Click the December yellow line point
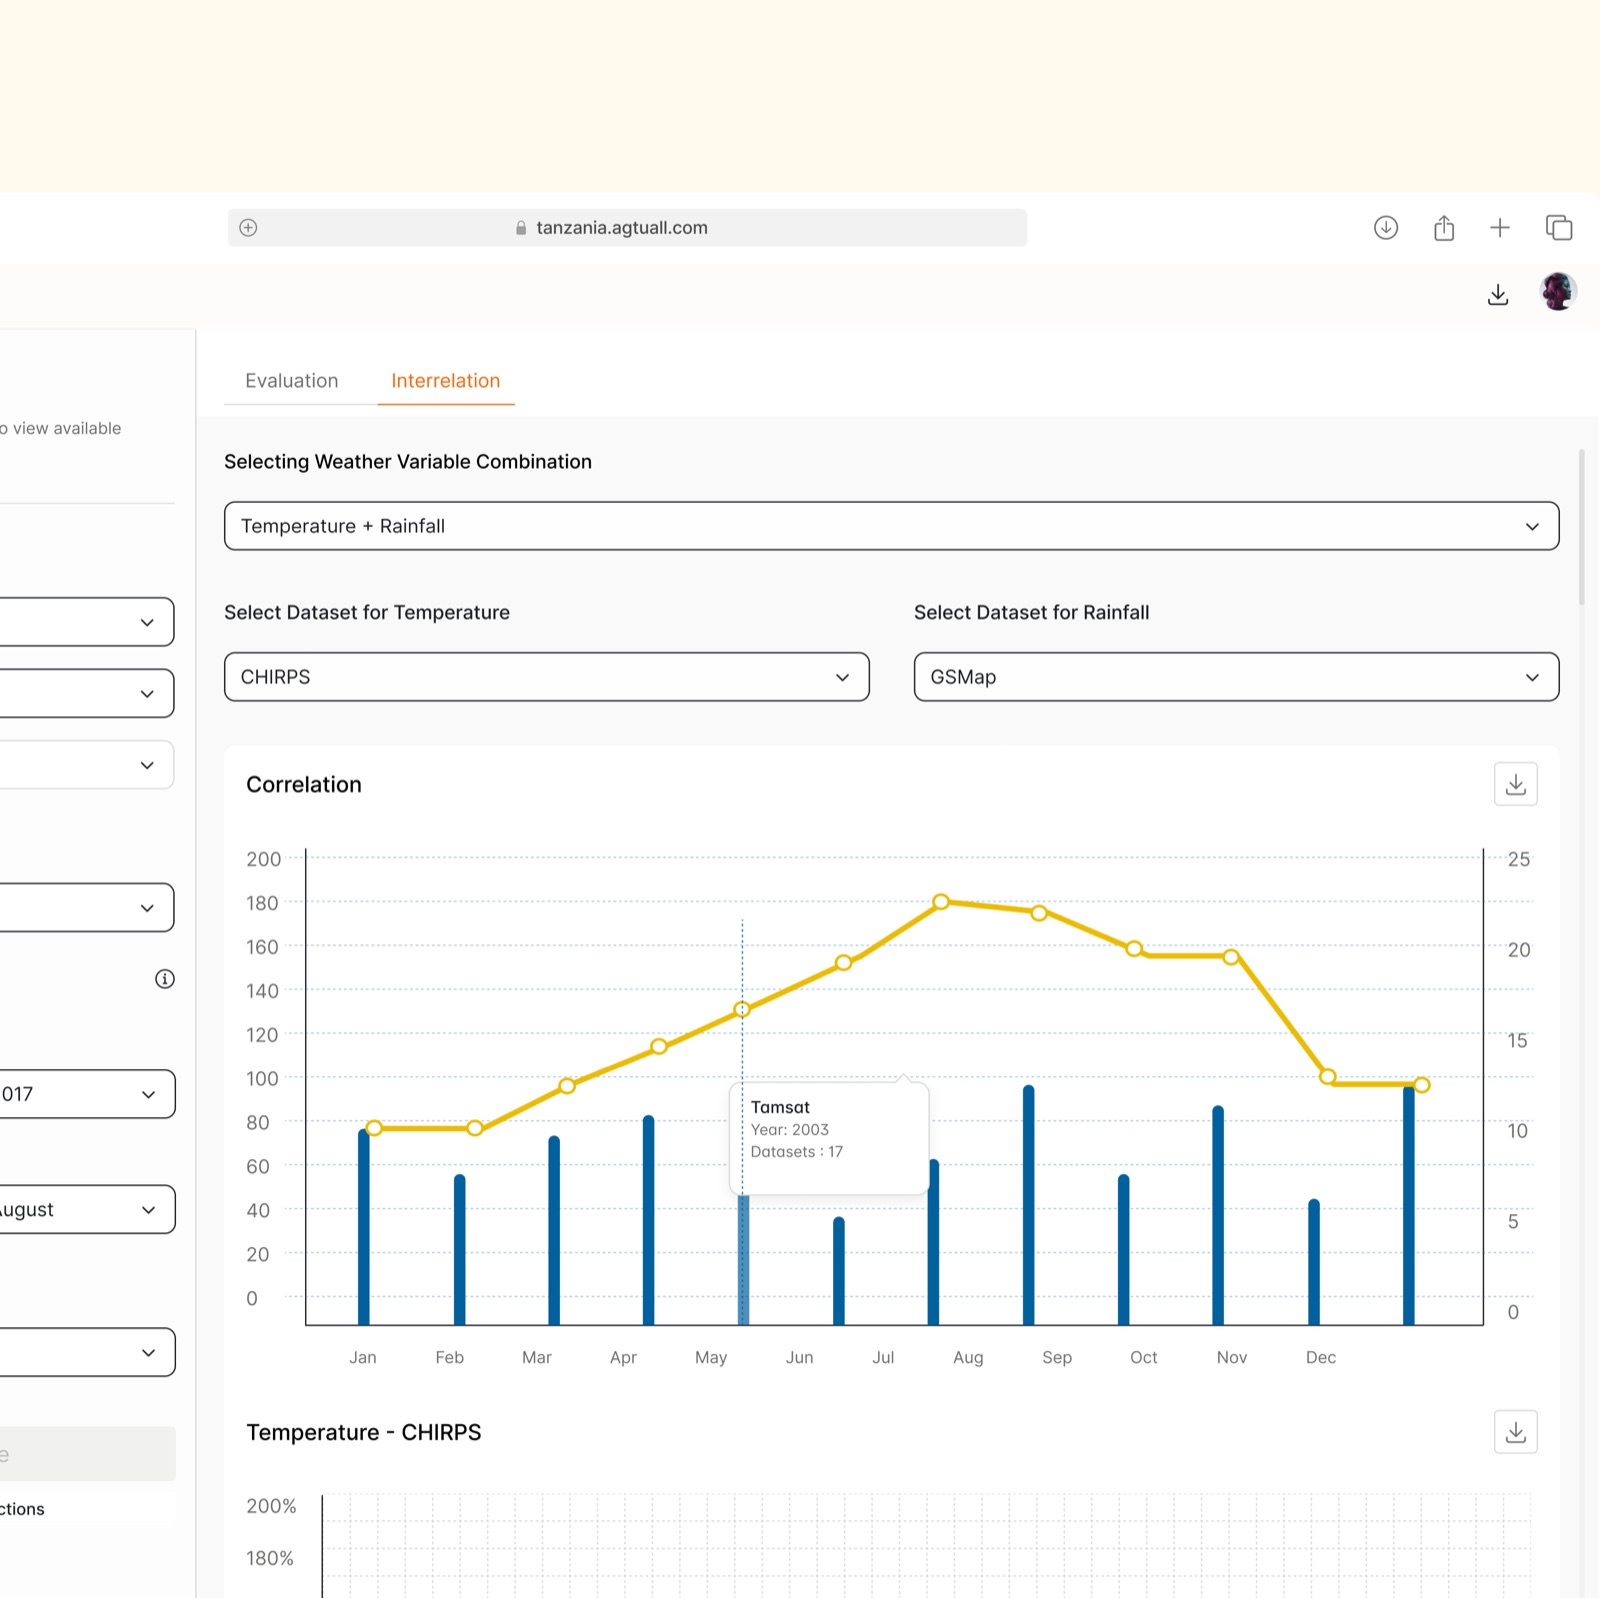This screenshot has height=1598, width=1600. coord(1328,1077)
